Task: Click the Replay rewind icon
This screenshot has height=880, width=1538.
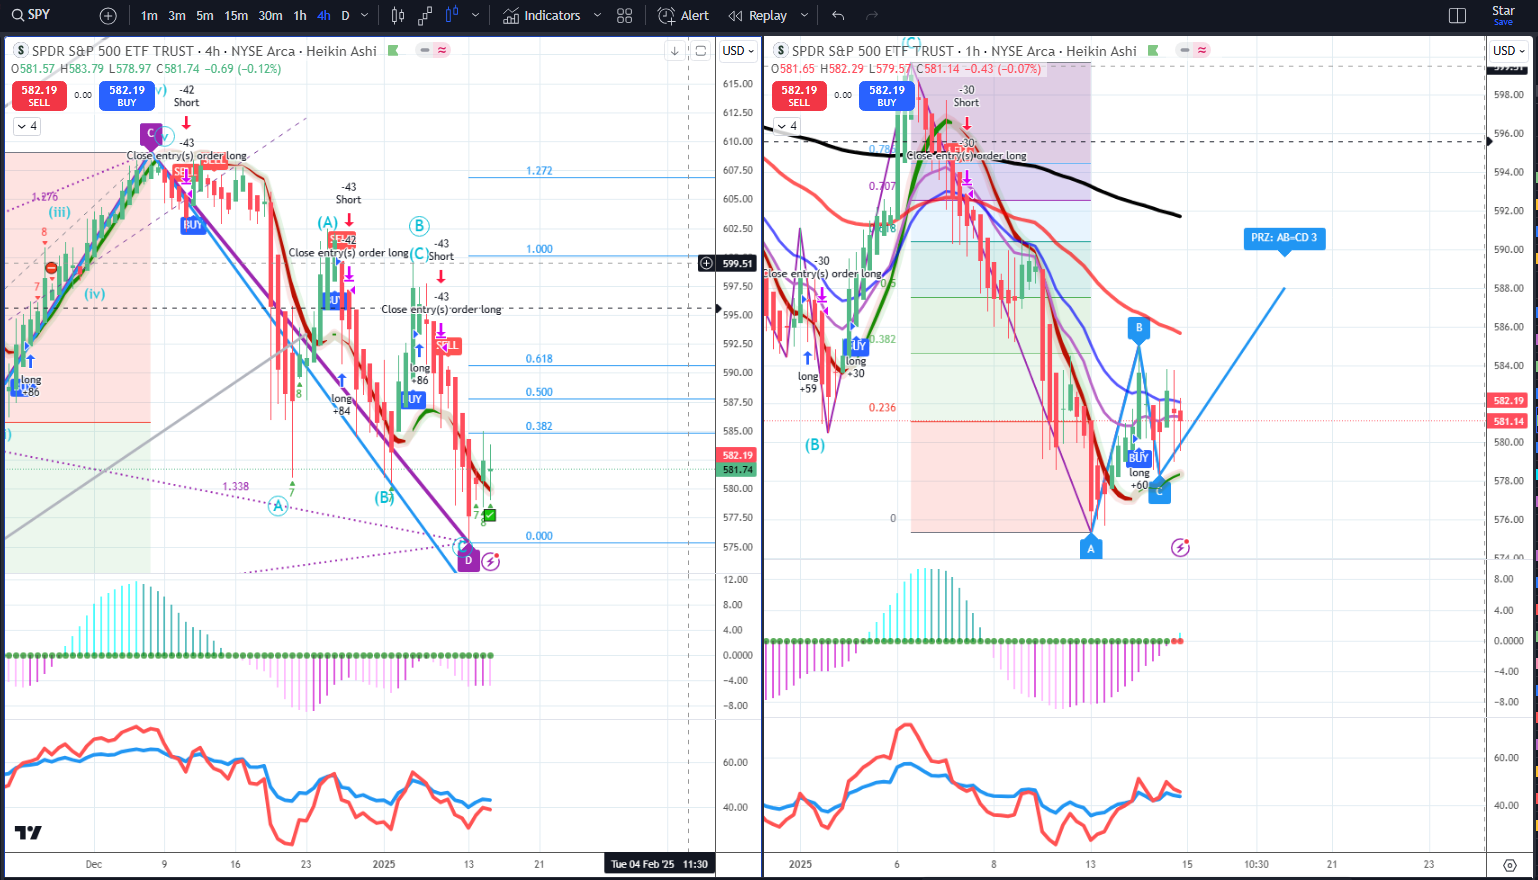Action: click(x=736, y=16)
